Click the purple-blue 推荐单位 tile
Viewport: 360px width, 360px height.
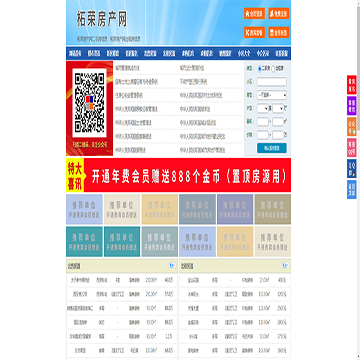click(x=235, y=209)
